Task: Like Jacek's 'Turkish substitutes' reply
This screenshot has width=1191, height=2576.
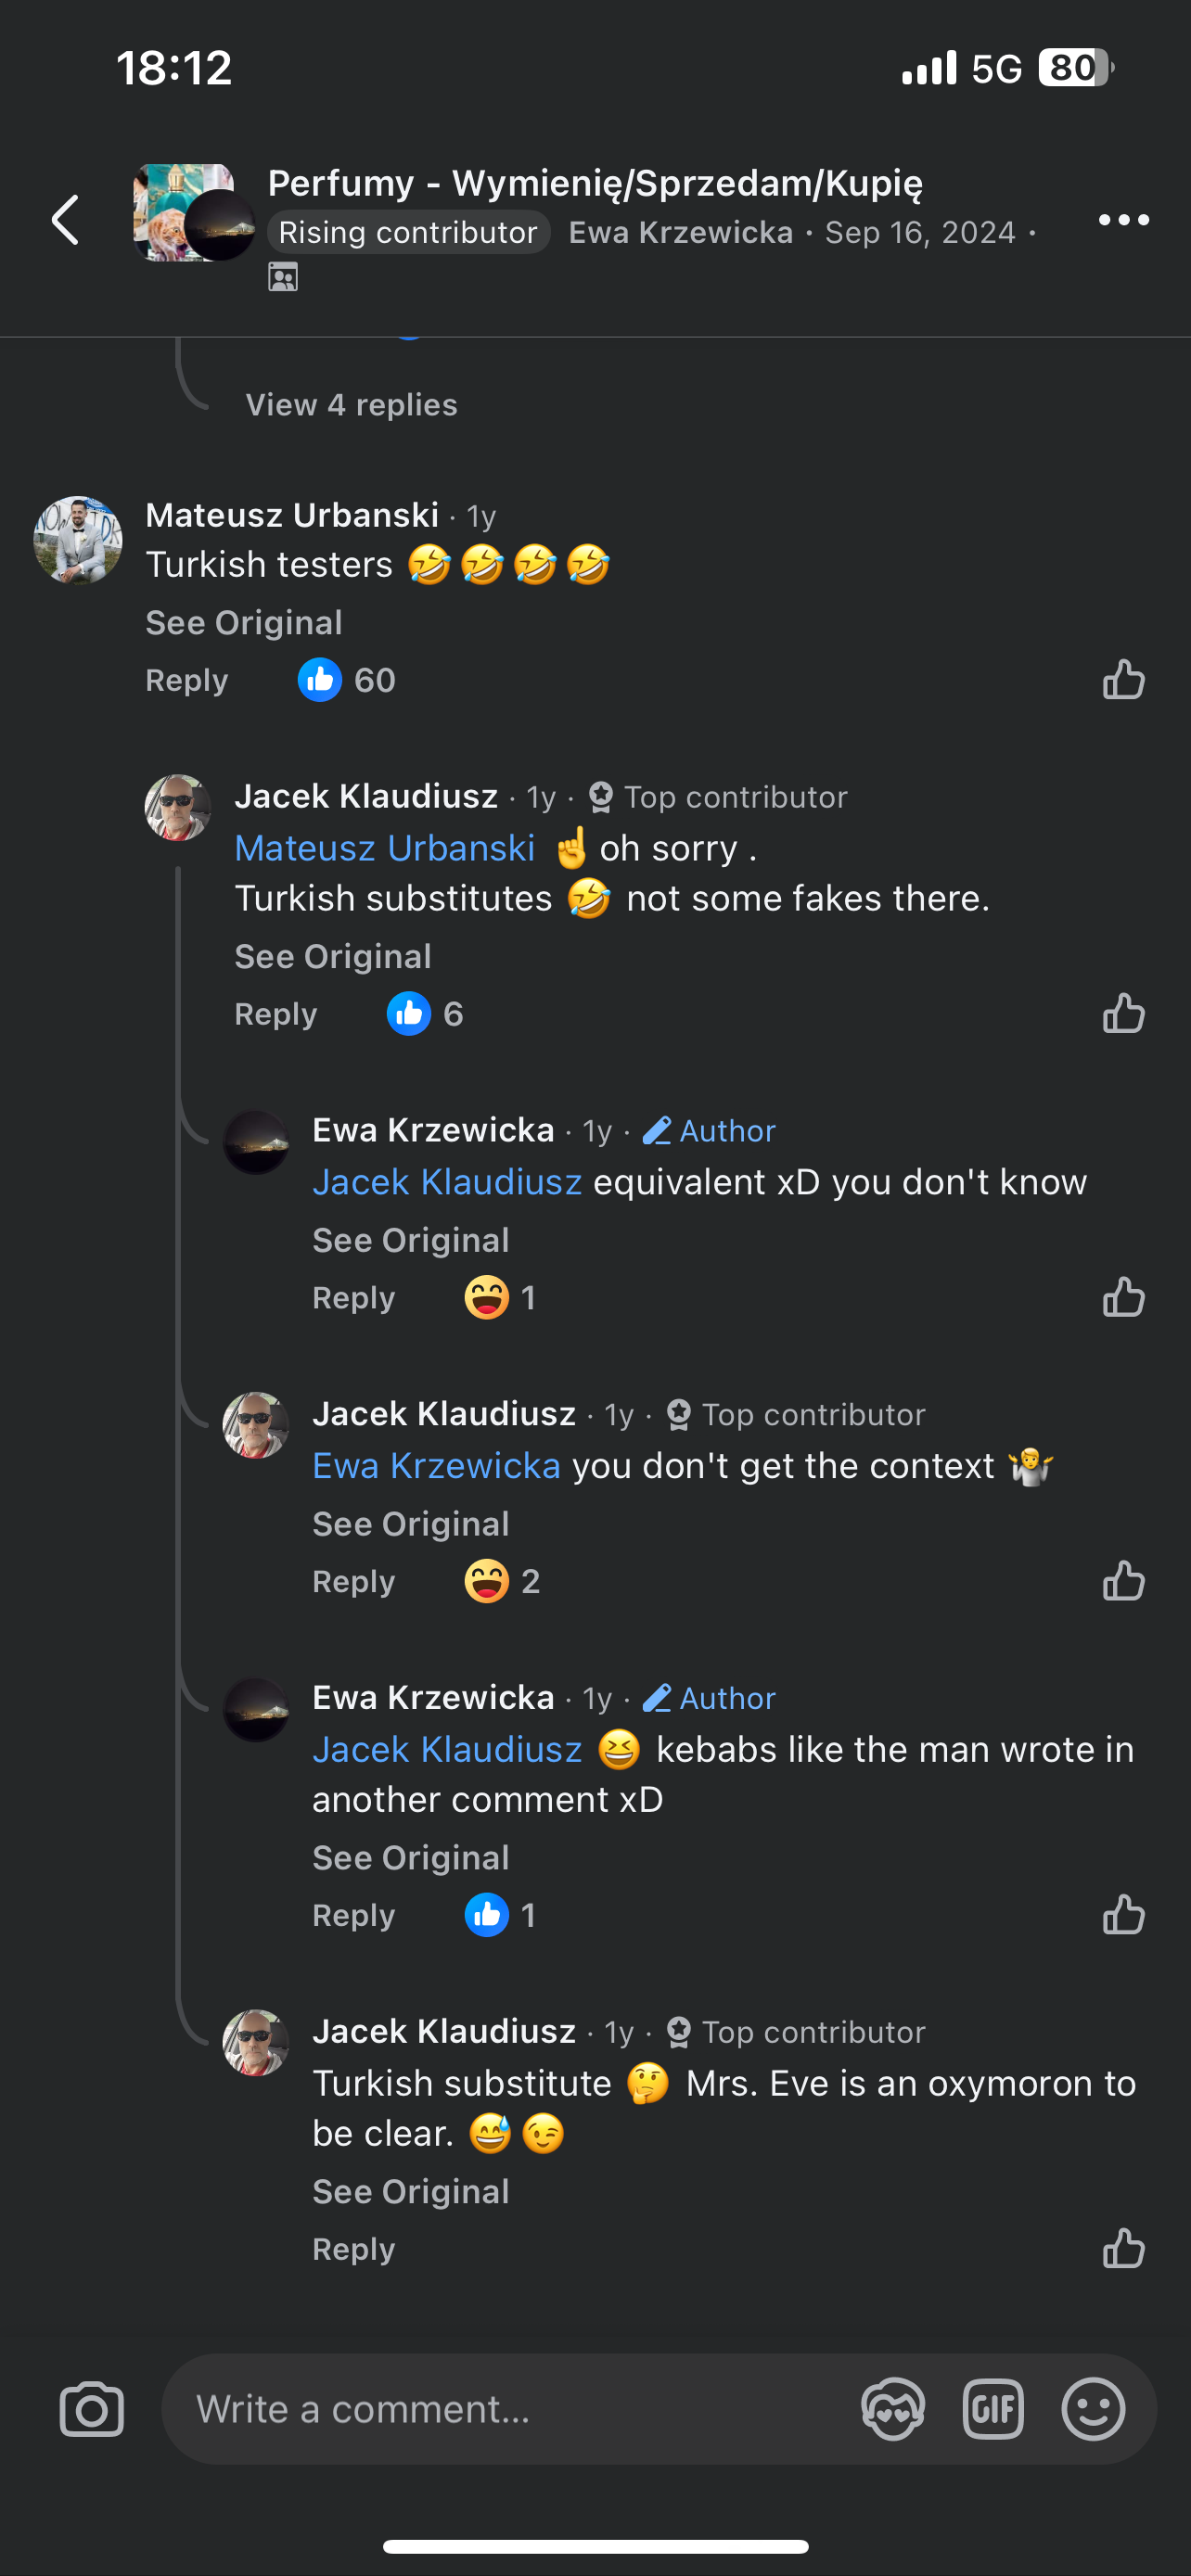Action: pyautogui.click(x=1123, y=1014)
